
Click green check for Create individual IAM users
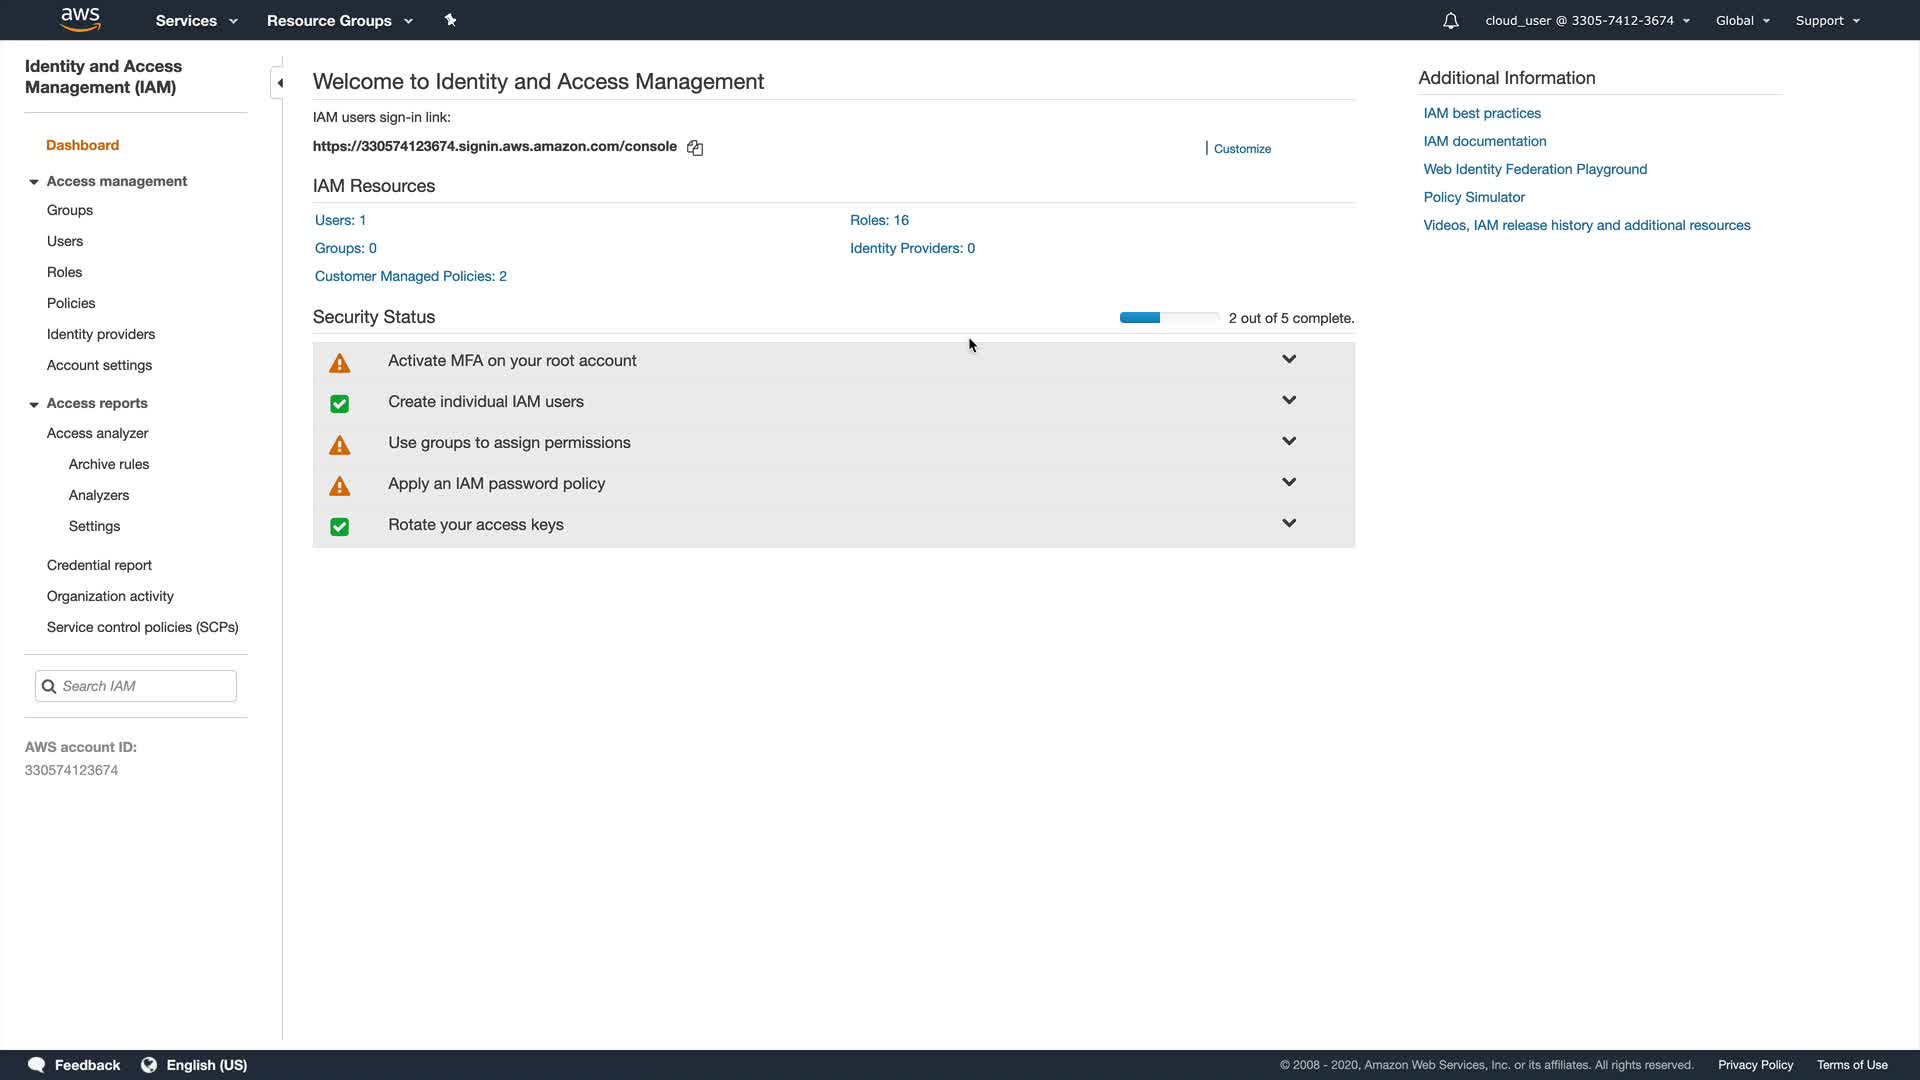tap(340, 404)
